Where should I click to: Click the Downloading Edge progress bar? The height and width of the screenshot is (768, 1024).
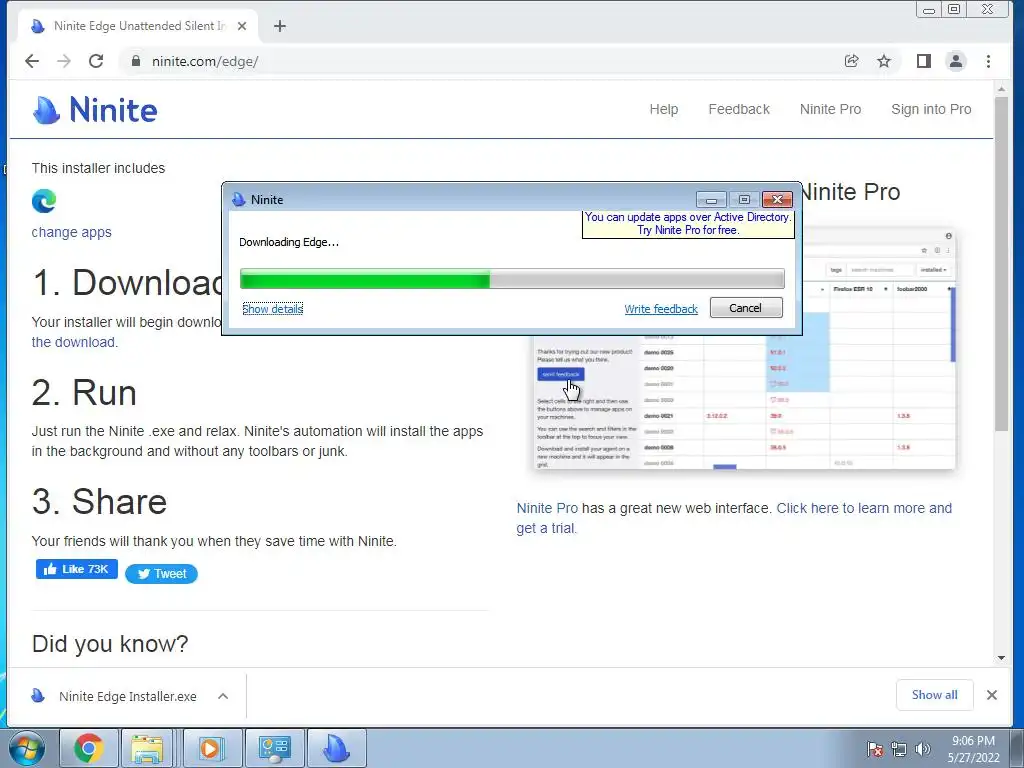(x=512, y=278)
